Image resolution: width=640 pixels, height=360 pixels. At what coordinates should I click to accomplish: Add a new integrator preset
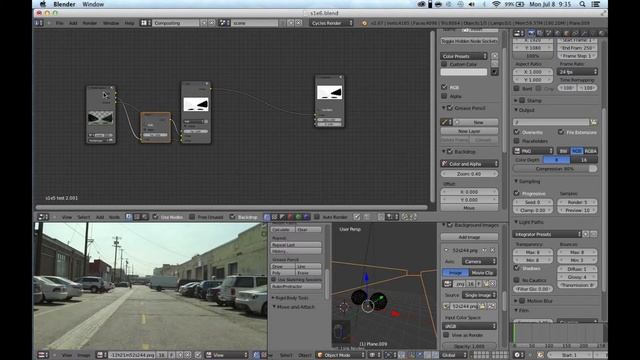586,234
